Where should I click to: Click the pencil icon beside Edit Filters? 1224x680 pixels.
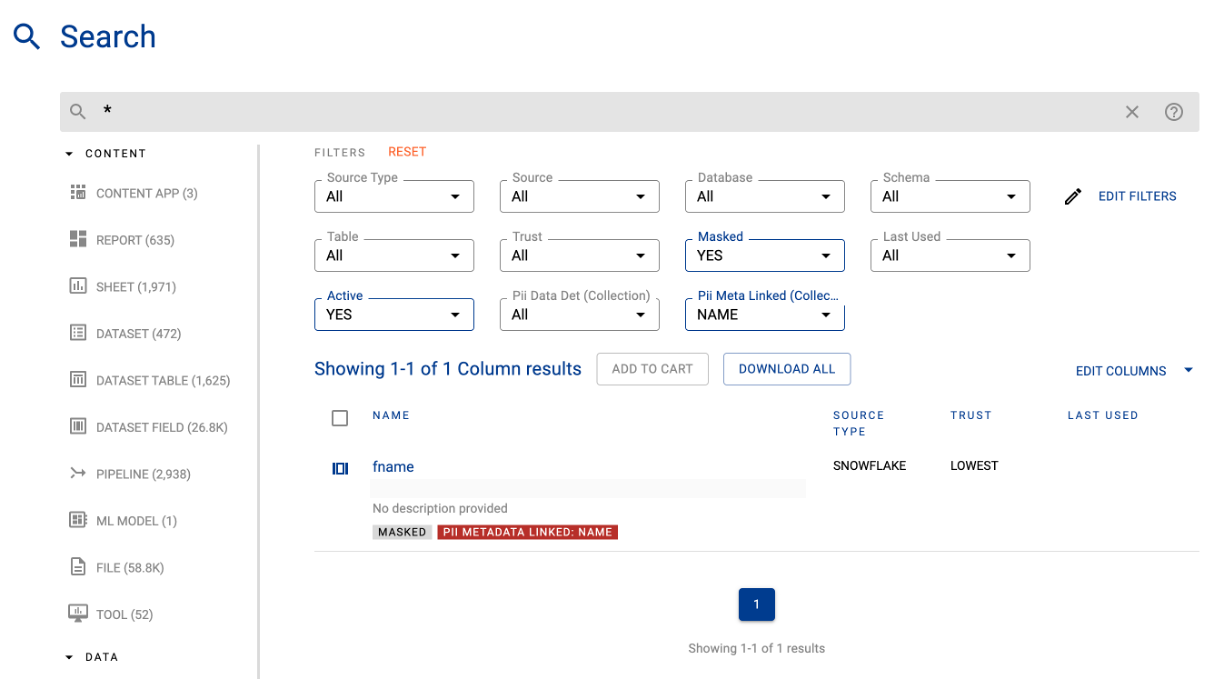click(x=1073, y=197)
